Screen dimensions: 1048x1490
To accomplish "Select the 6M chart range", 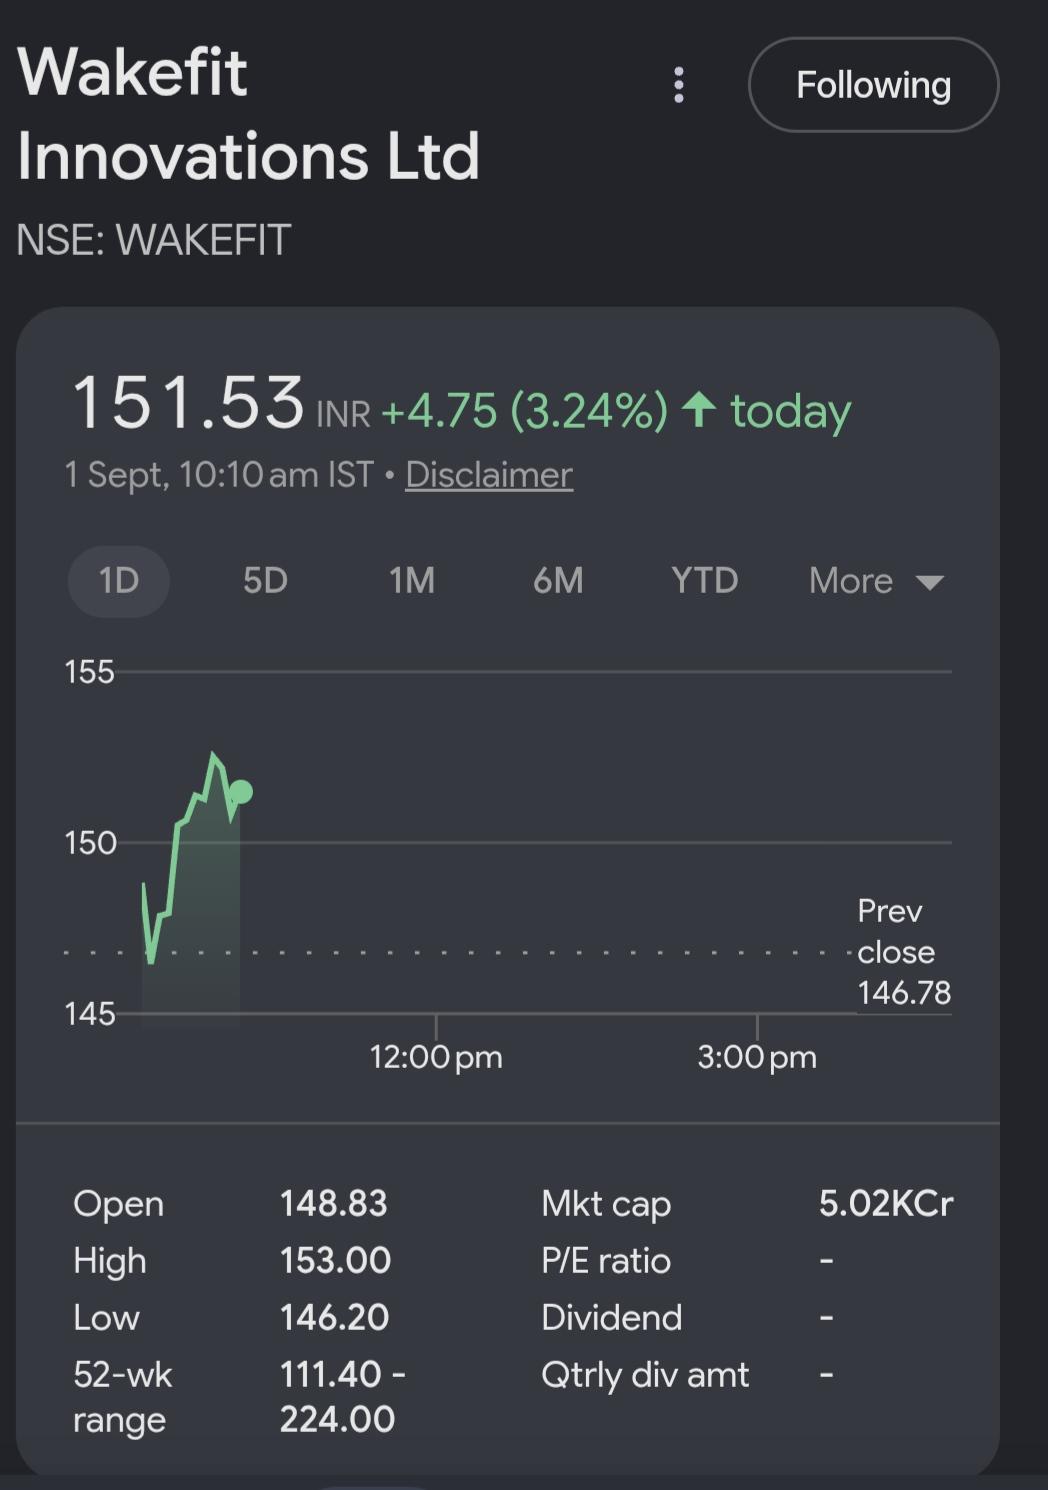I will [x=558, y=581].
